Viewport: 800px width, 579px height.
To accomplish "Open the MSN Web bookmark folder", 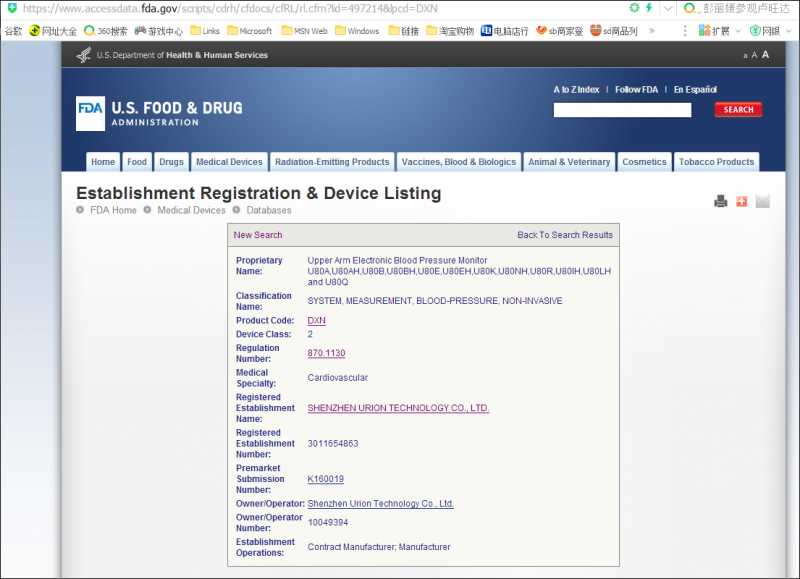I will pos(304,31).
